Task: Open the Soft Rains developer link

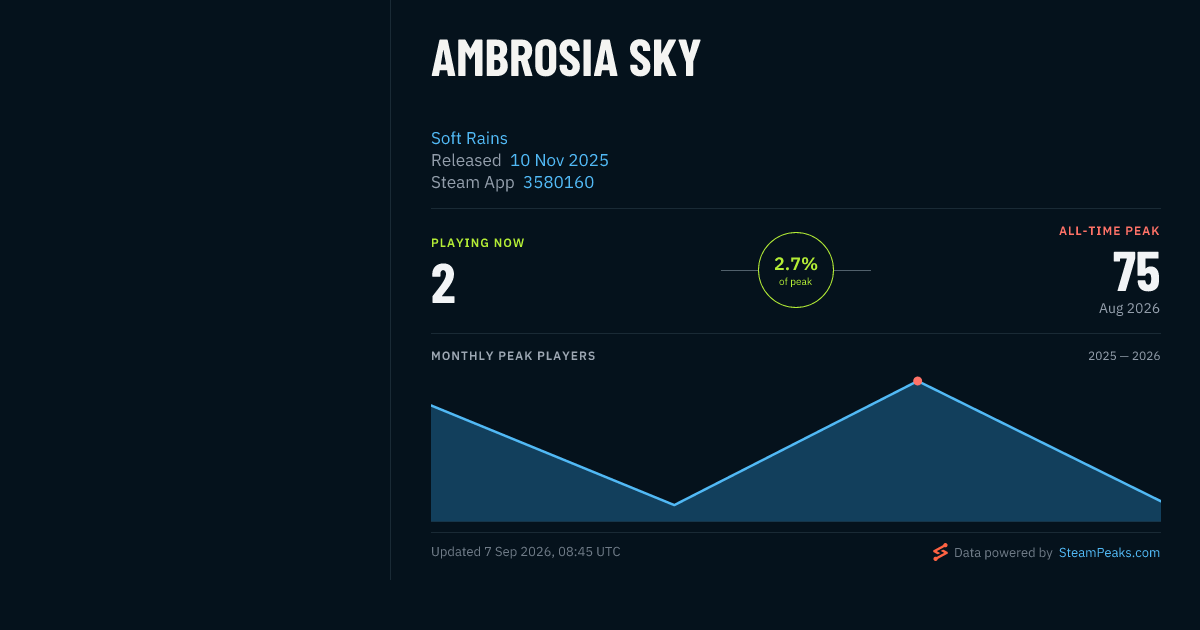Action: click(469, 138)
